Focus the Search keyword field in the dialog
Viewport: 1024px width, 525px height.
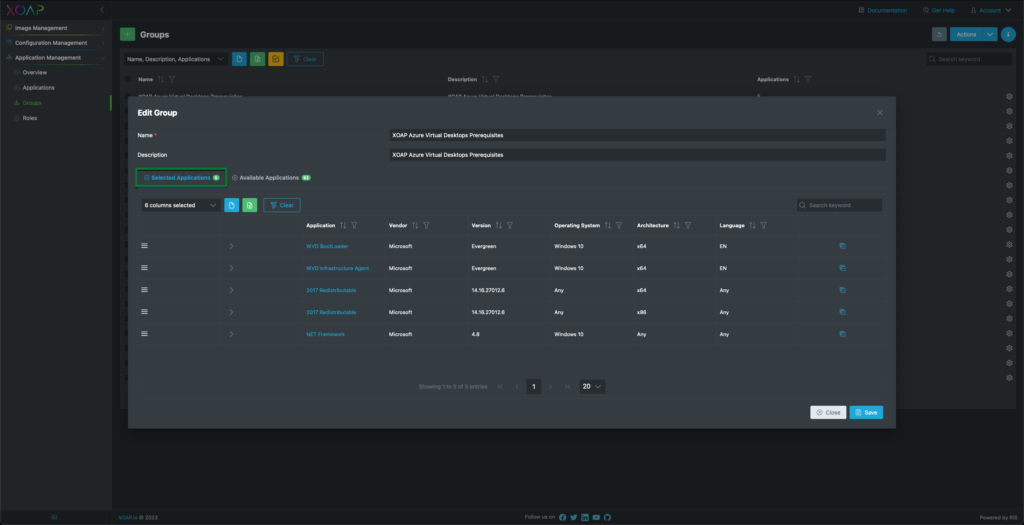click(x=843, y=205)
